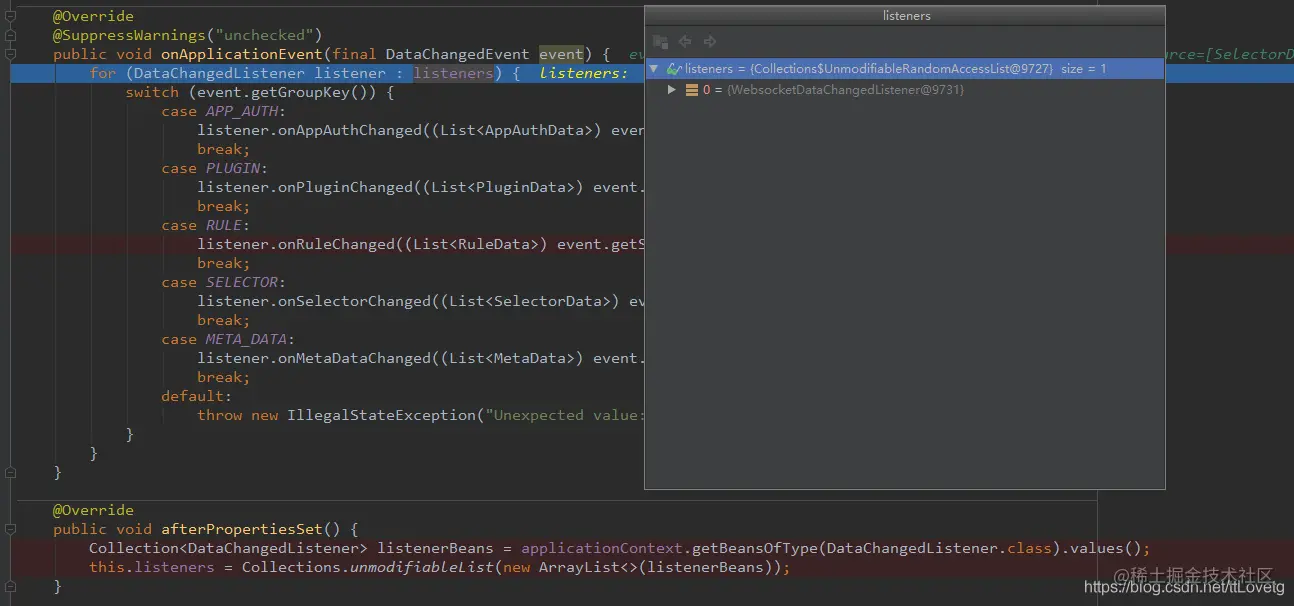Expand the 0 = WebsocketDataChangedListener node
The height and width of the screenshot is (606, 1294).
tap(673, 90)
